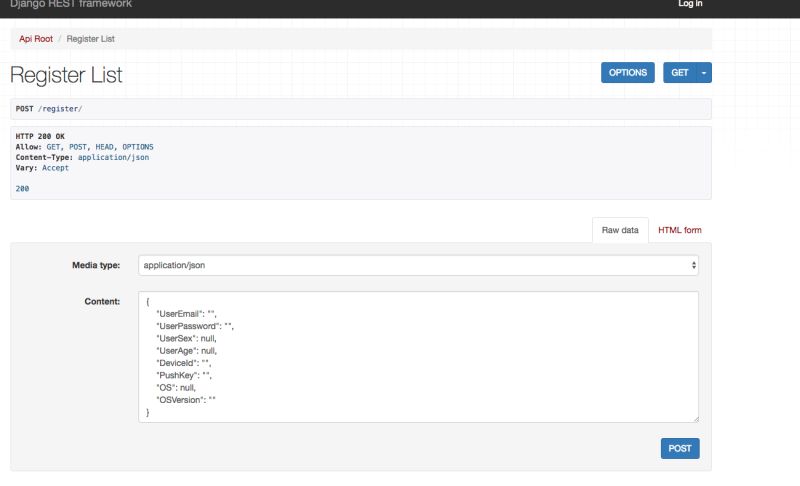Click the Log in link
This screenshot has height=486, width=800.
690,4
